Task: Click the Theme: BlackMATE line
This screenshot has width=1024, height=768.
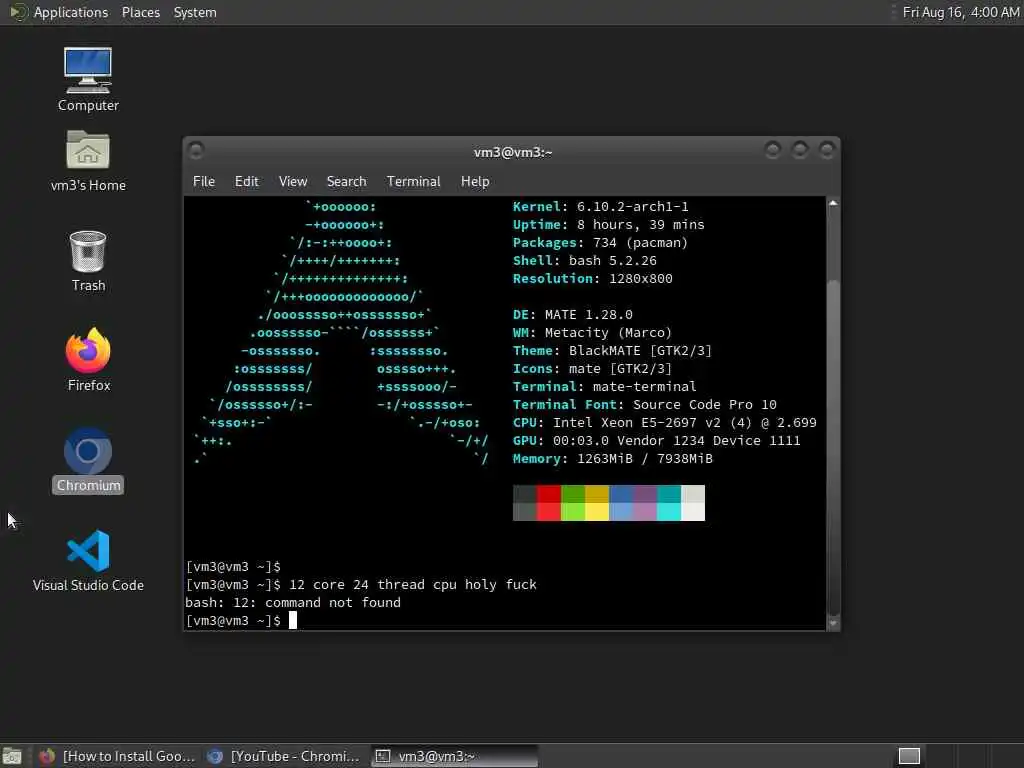Action: coord(612,351)
